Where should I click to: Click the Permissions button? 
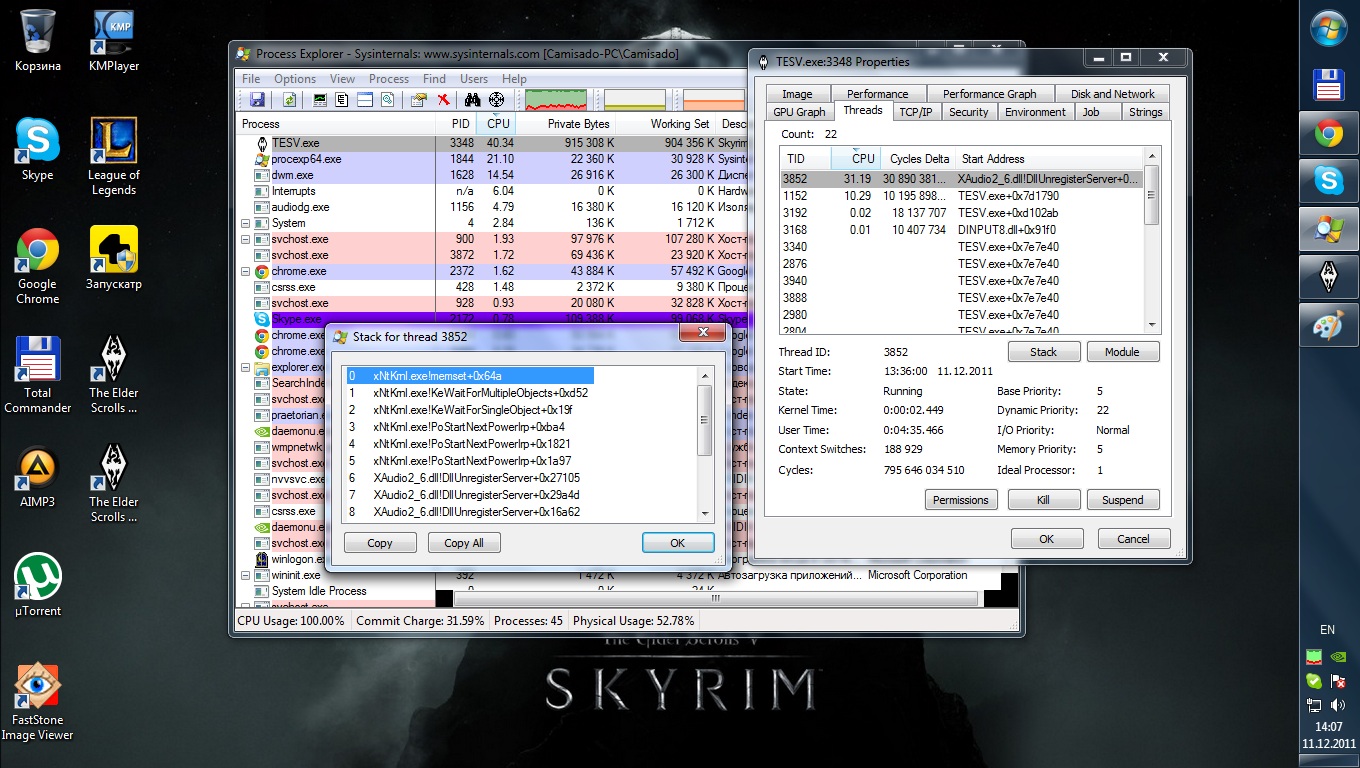pyautogui.click(x=961, y=500)
